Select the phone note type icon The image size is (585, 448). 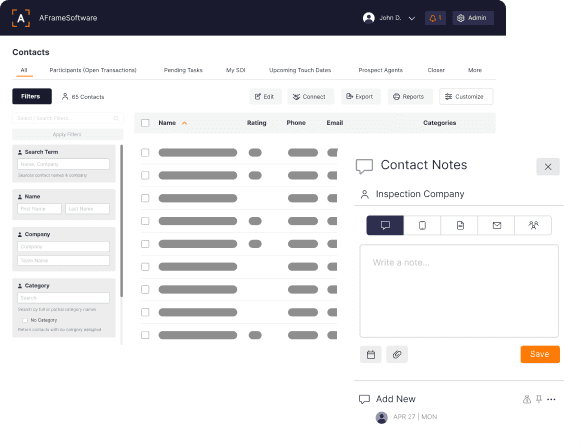tap(422, 225)
